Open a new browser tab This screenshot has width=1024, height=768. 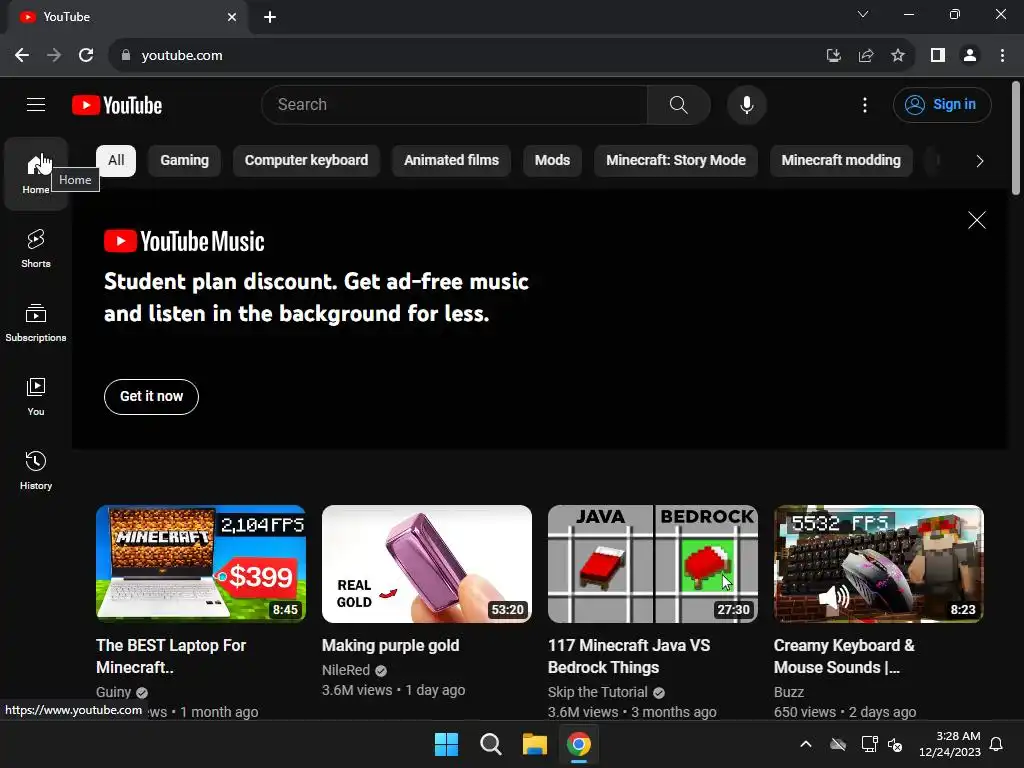[270, 18]
